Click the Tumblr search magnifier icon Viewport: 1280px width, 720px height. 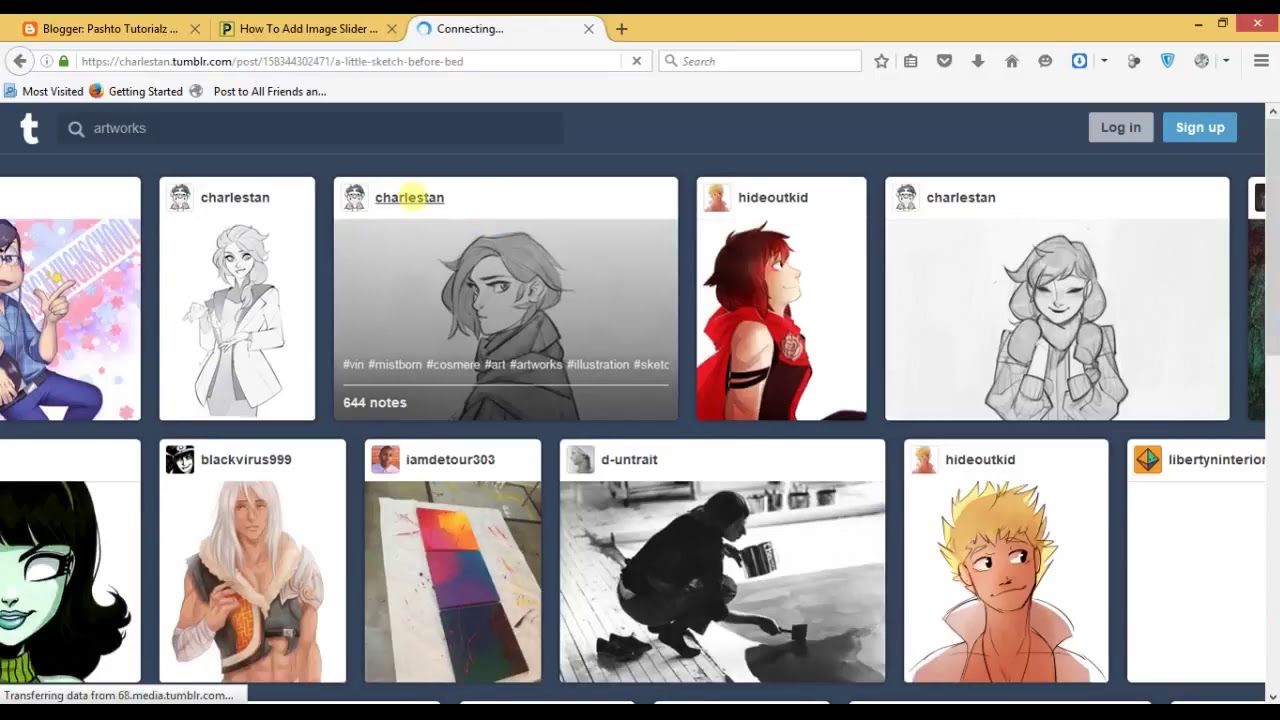pos(76,128)
